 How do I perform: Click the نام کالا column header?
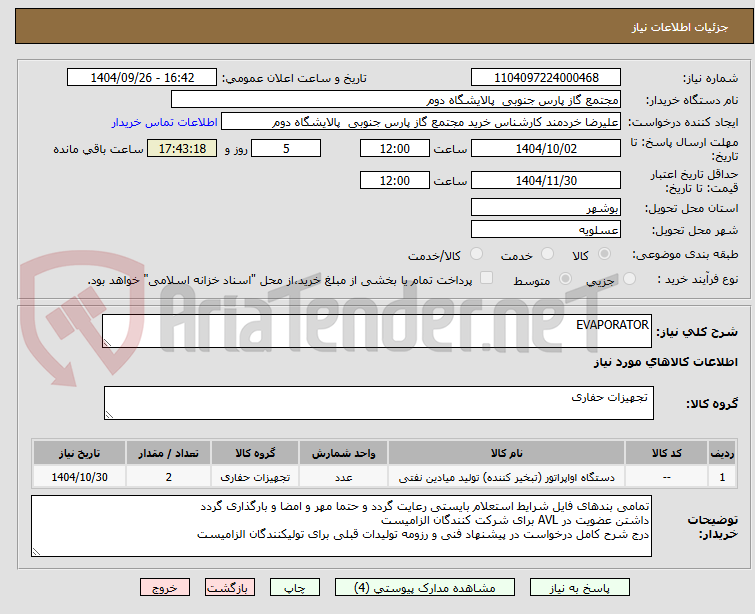point(507,453)
